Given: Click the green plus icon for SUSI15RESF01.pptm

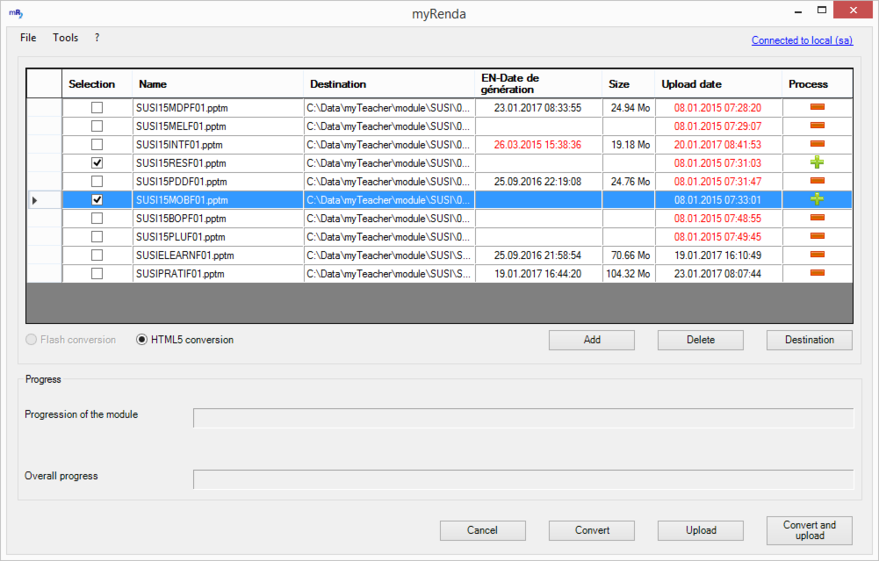Looking at the screenshot, I should tap(817, 163).
